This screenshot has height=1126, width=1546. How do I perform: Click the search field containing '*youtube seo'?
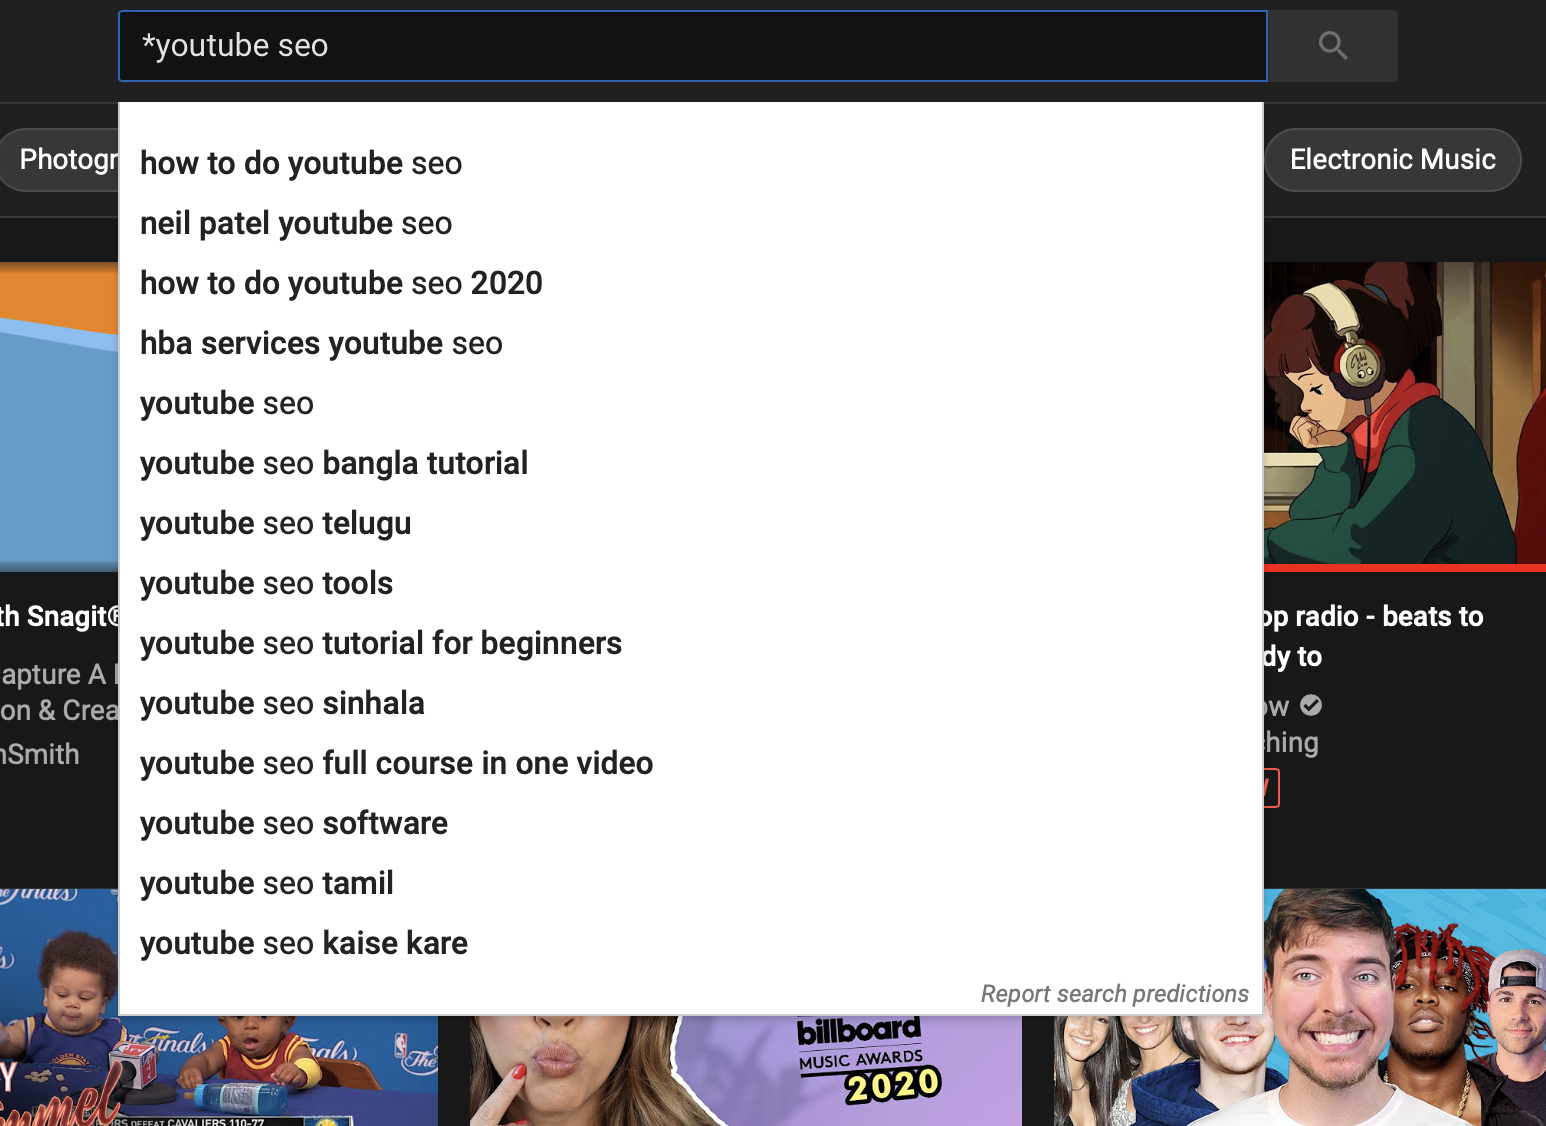[692, 46]
